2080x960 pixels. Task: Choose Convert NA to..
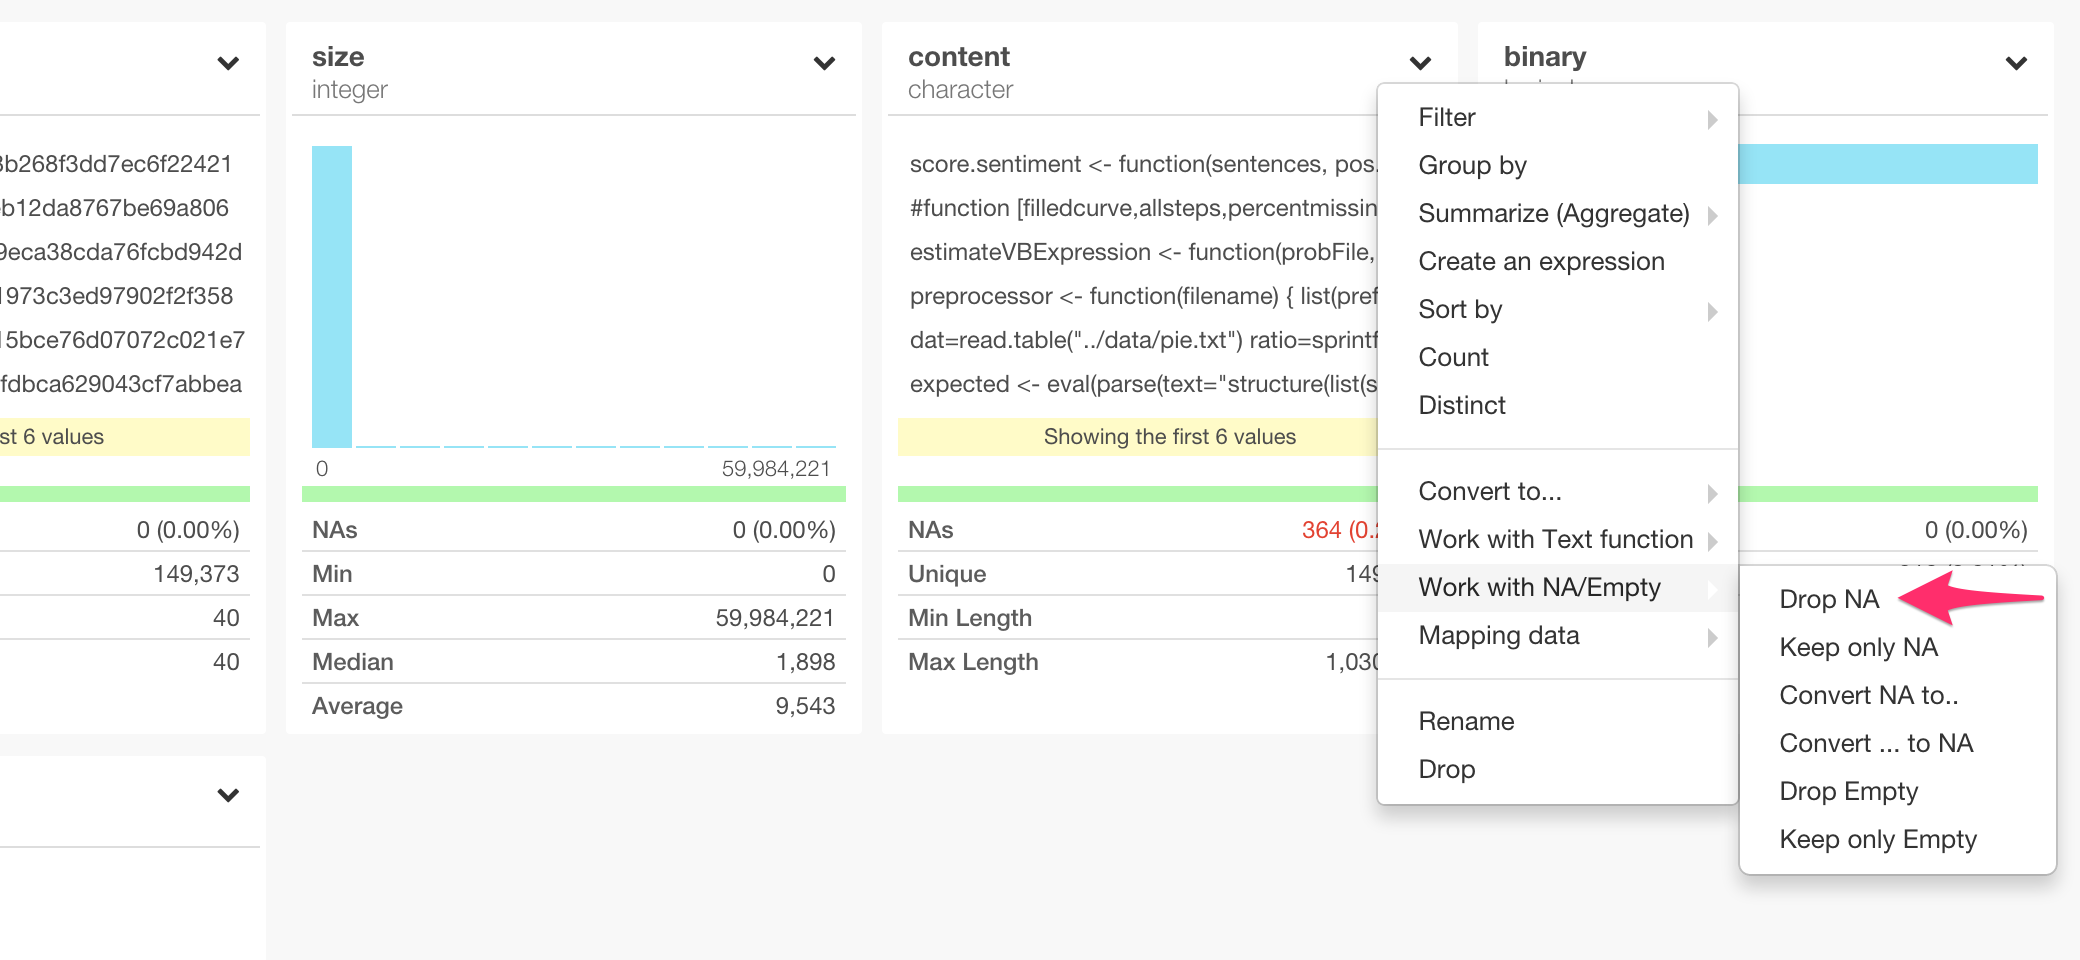click(1867, 695)
